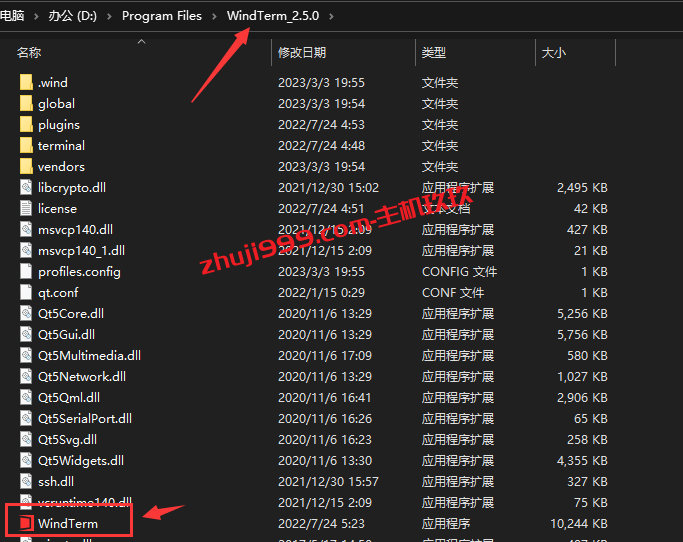Select the terminal folder icon
Screen dimensions: 683x542
coord(26,146)
